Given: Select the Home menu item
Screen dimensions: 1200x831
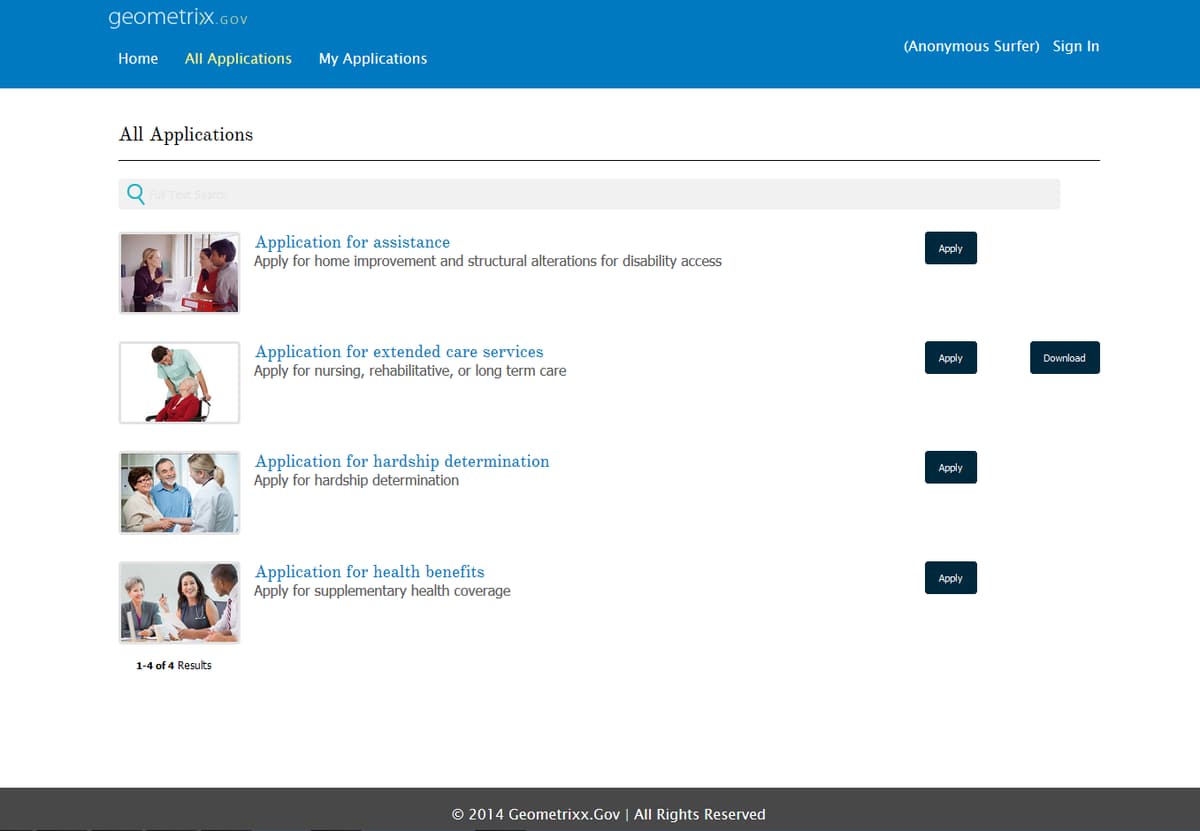Looking at the screenshot, I should 138,59.
